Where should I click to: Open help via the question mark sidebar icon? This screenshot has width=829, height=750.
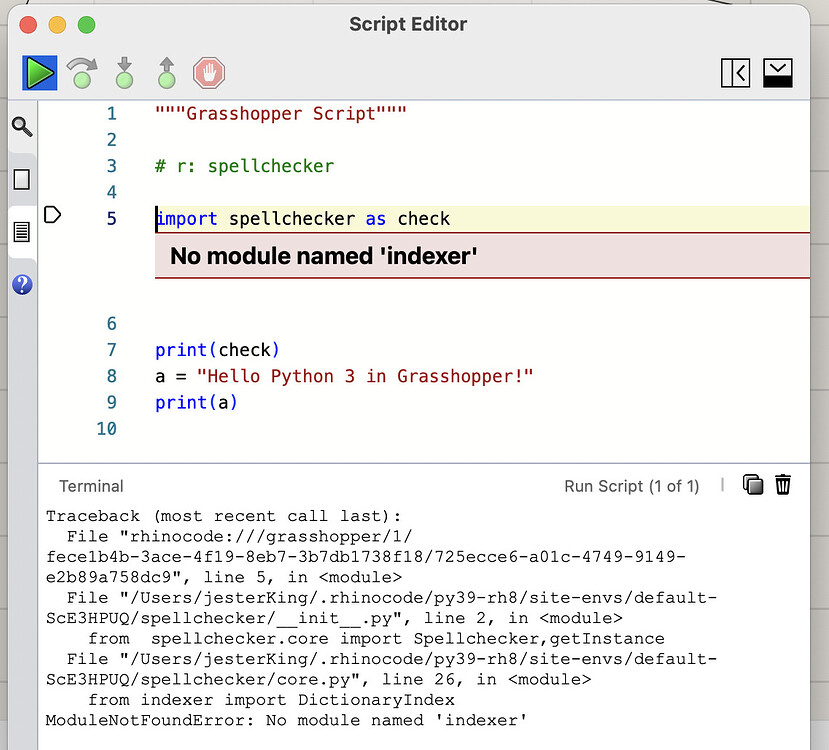pyautogui.click(x=21, y=284)
